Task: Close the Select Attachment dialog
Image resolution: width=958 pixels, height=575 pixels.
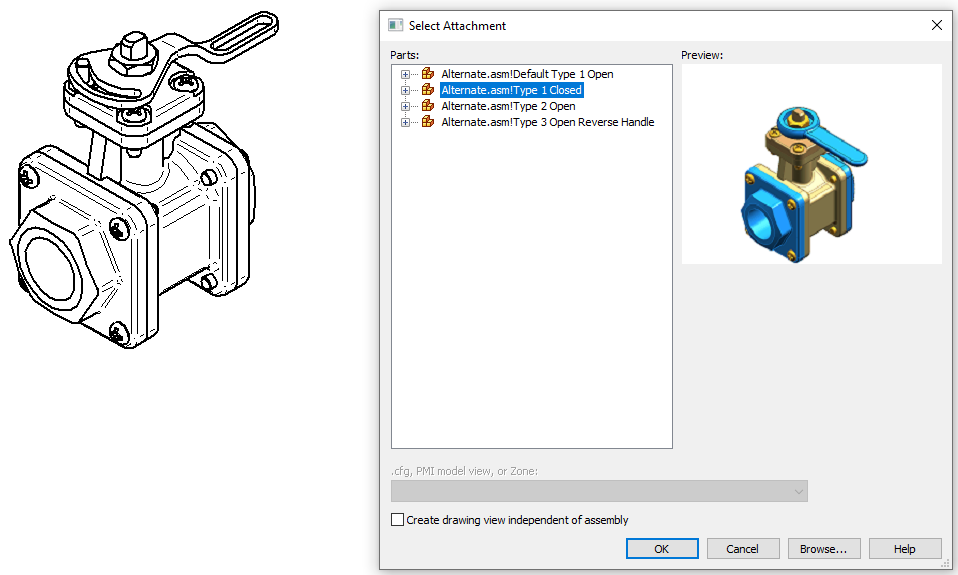Action: click(937, 25)
